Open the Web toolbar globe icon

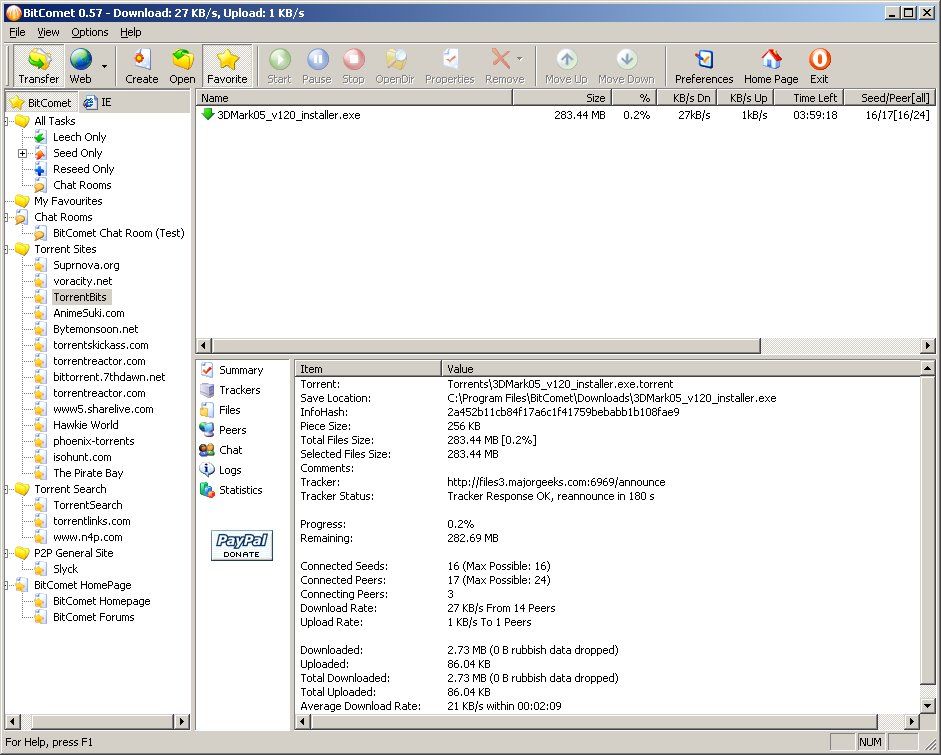[x=80, y=60]
